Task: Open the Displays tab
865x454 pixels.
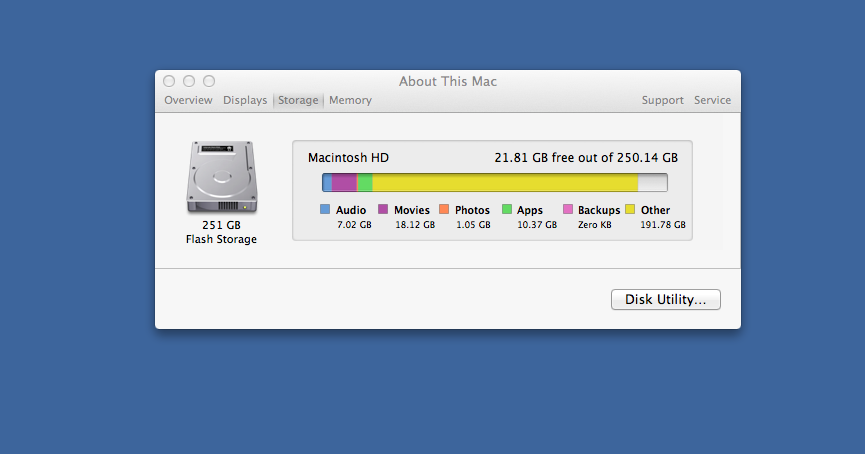Action: (x=245, y=100)
